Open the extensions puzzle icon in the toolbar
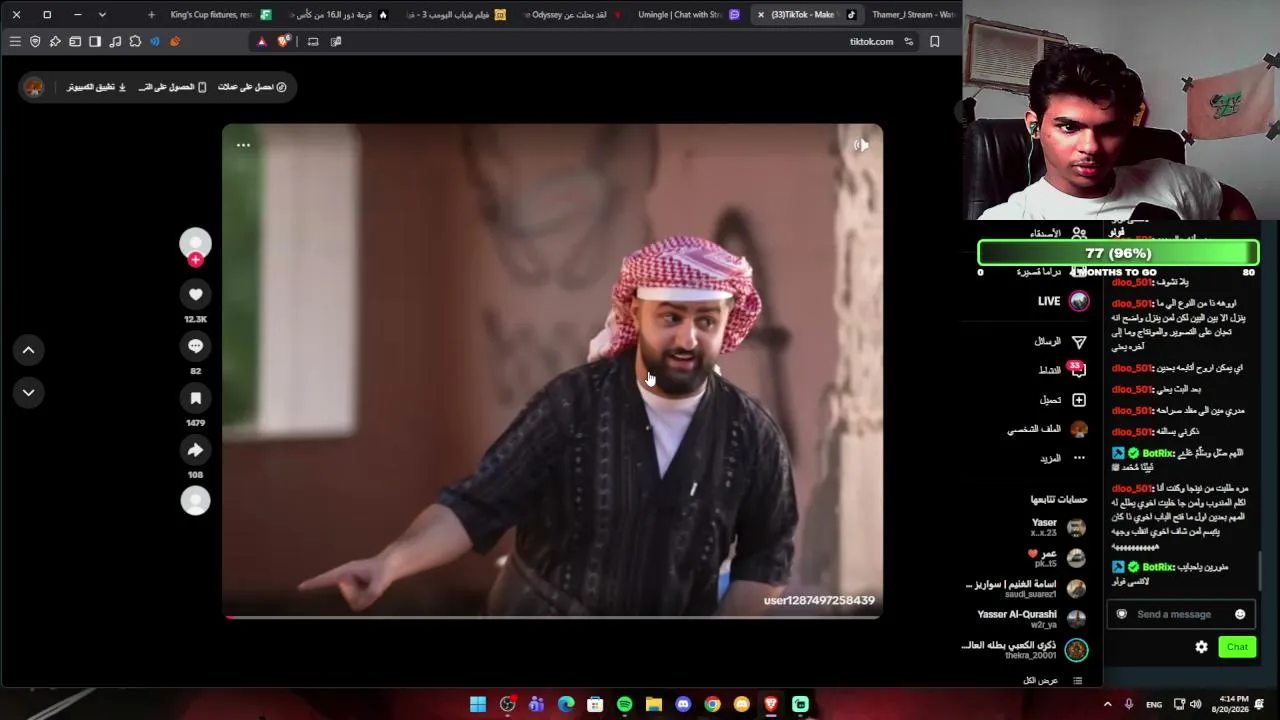The width and height of the screenshot is (1280, 720). click(x=135, y=41)
